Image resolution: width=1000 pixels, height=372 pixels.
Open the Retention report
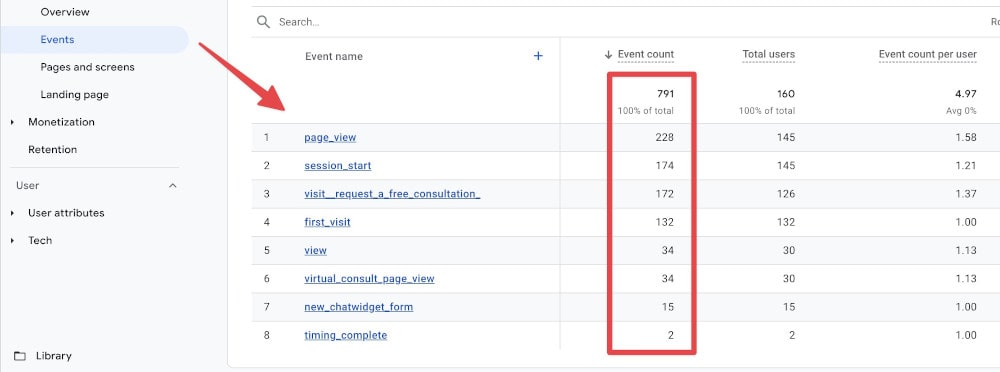[52, 149]
